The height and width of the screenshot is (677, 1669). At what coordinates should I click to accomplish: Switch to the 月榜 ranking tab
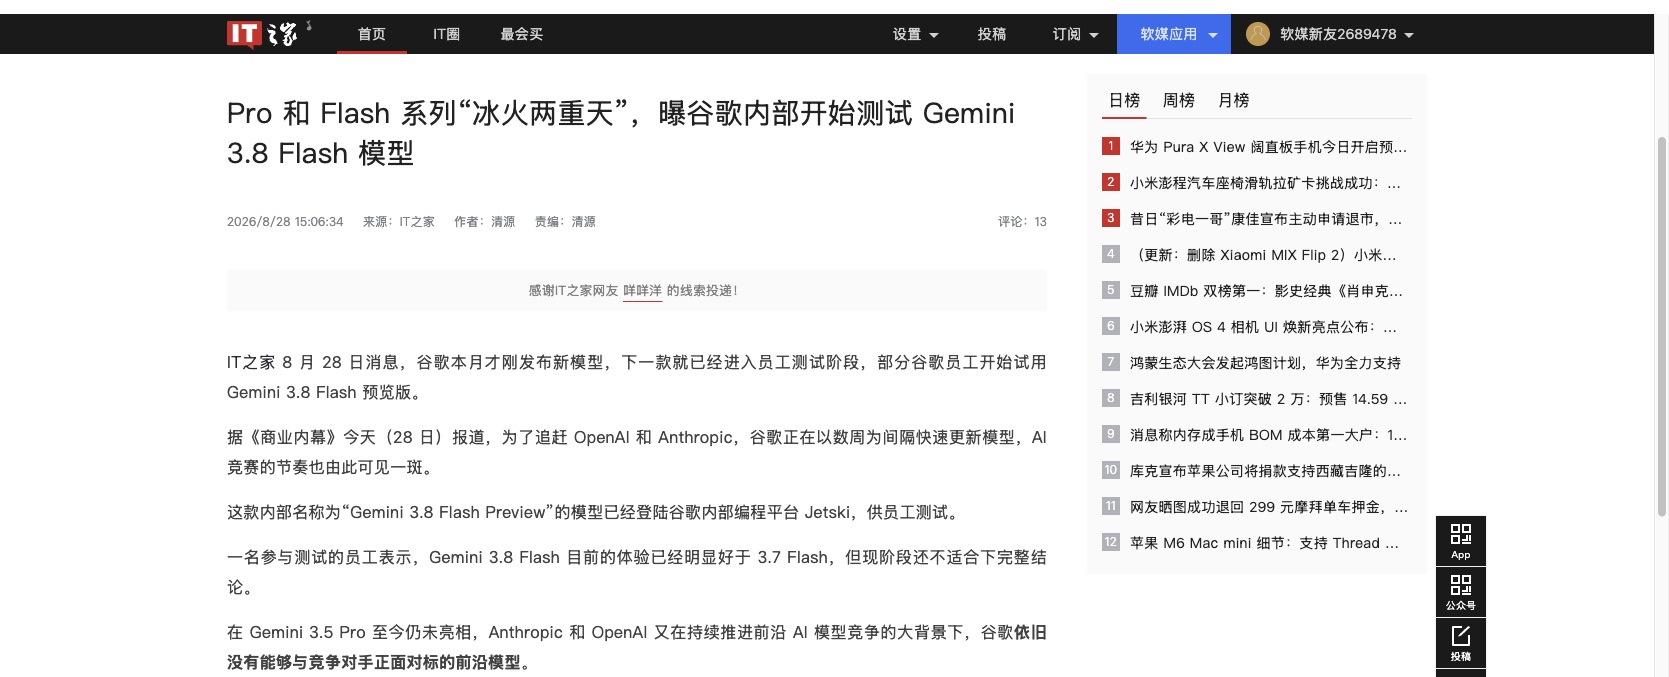pos(1234,100)
